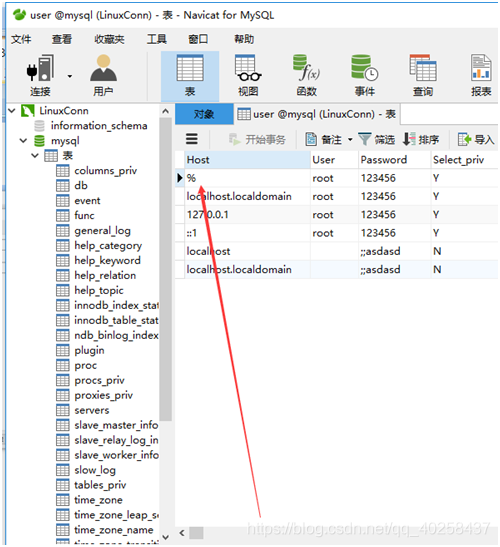The width and height of the screenshot is (500, 547).
Task: Open the 工具 menu
Action: [157, 39]
